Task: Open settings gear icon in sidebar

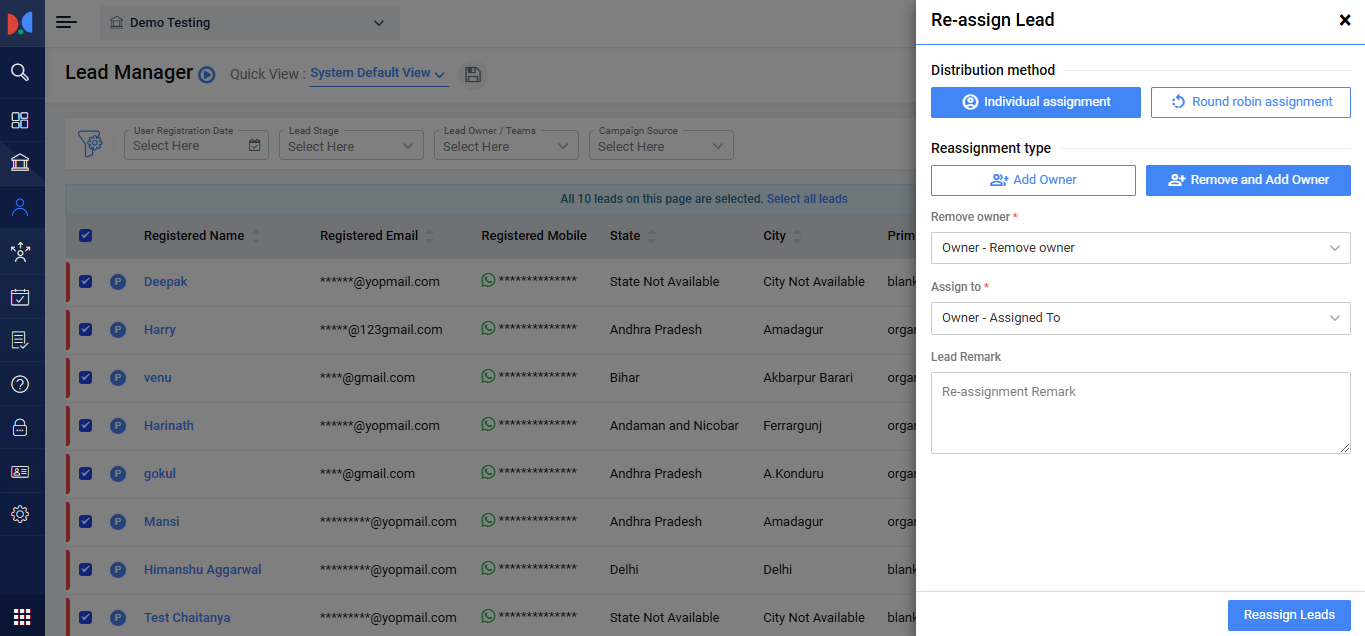Action: coord(20,514)
